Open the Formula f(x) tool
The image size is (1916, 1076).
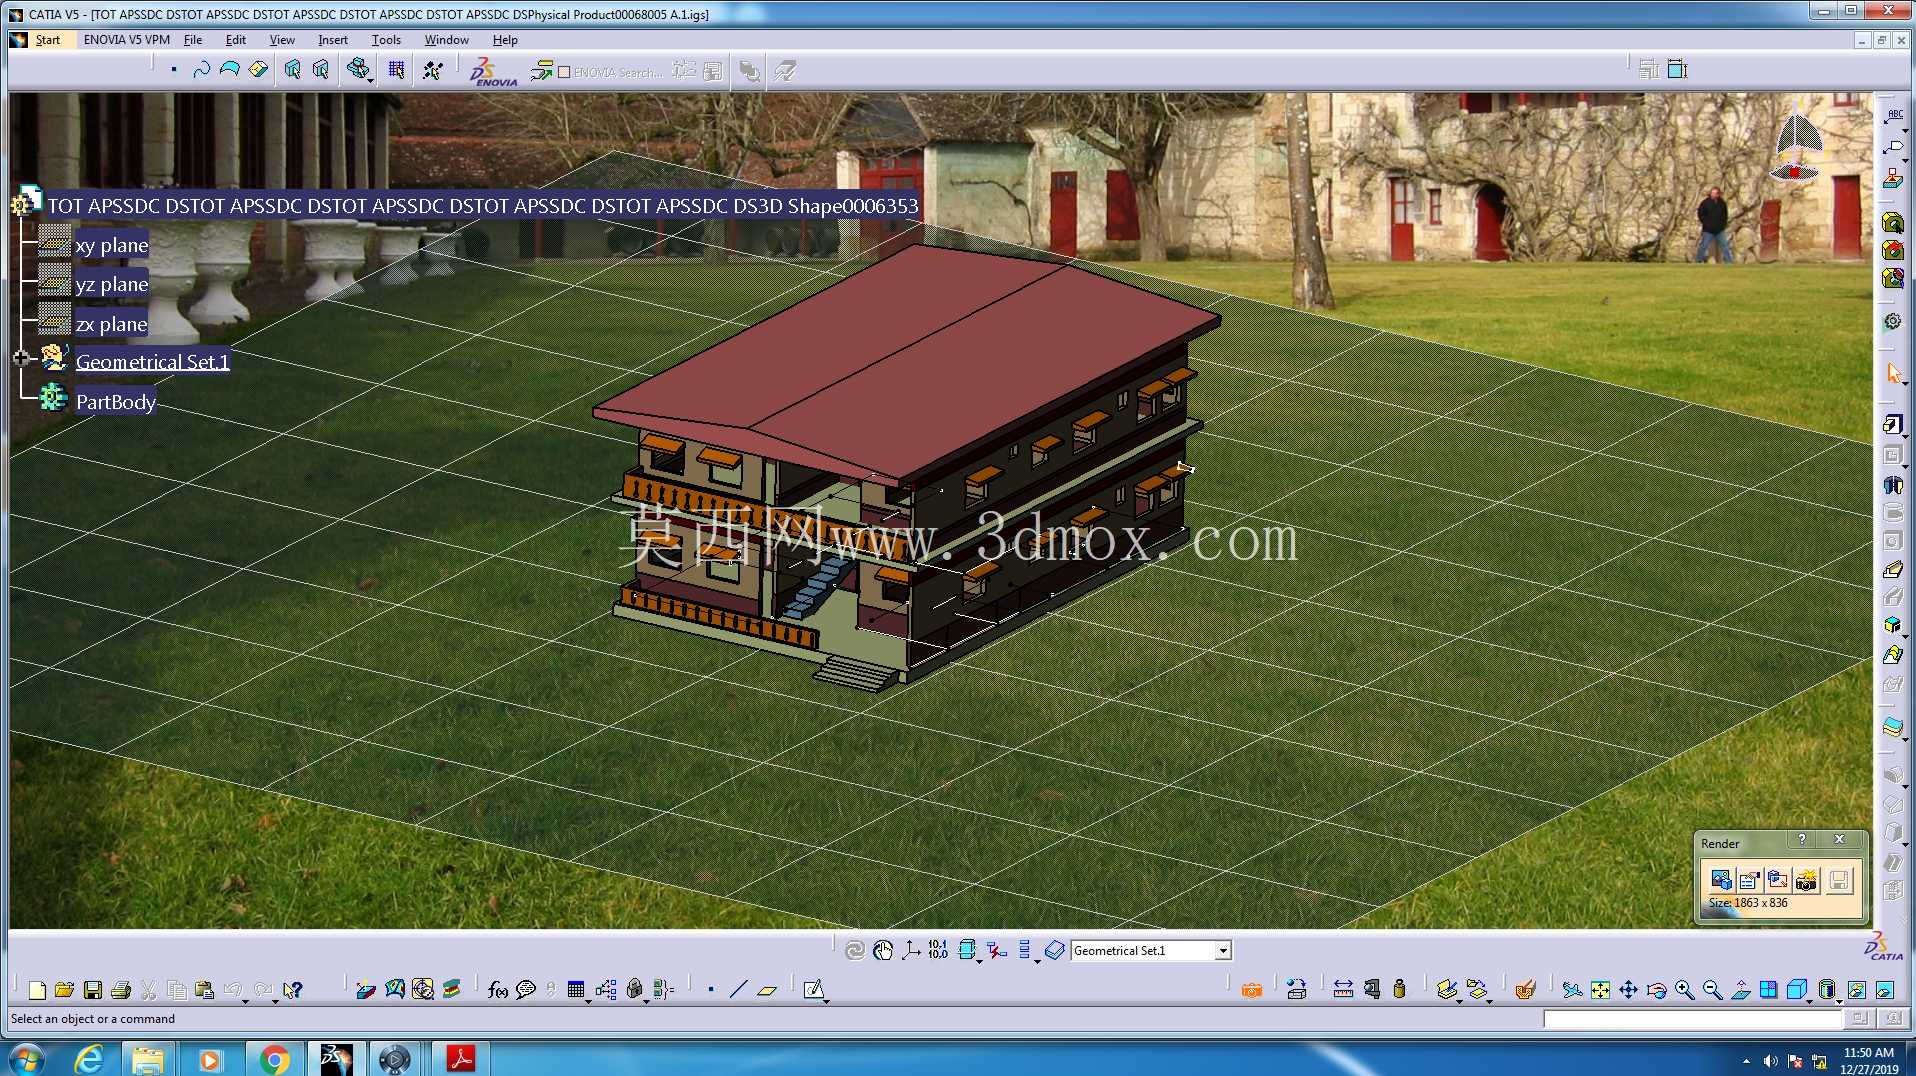497,990
